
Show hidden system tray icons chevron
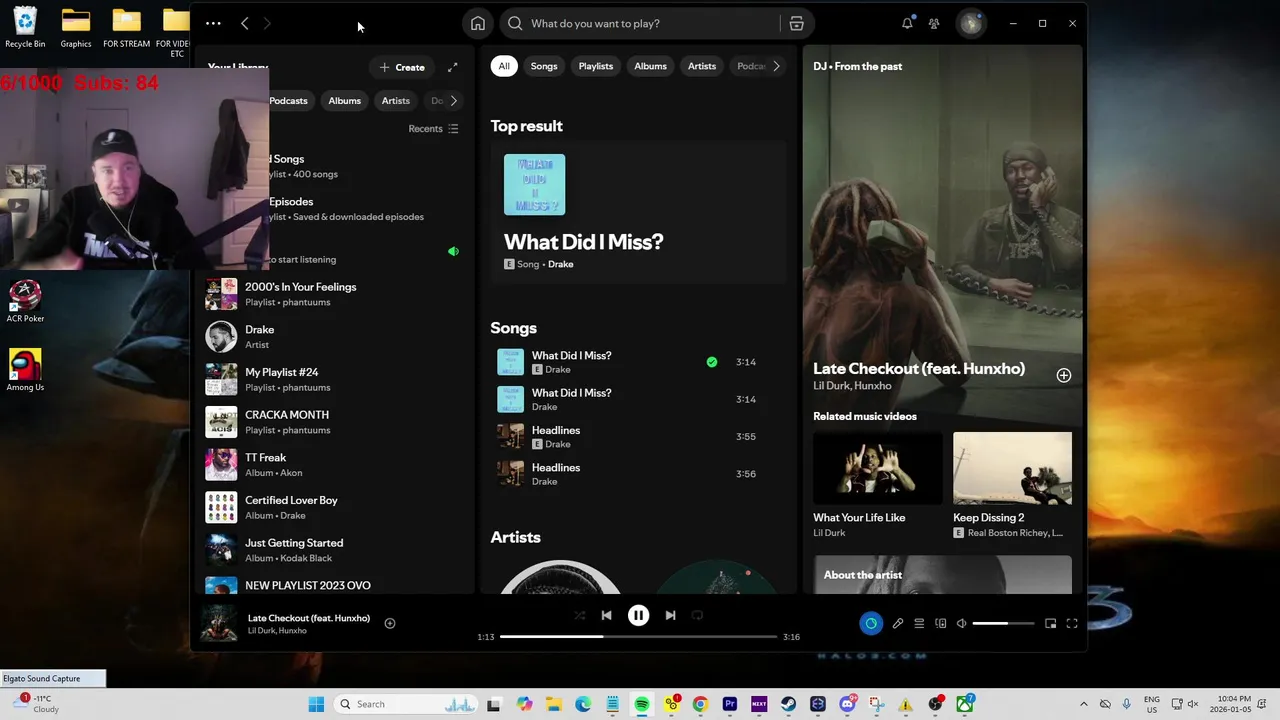point(1083,704)
